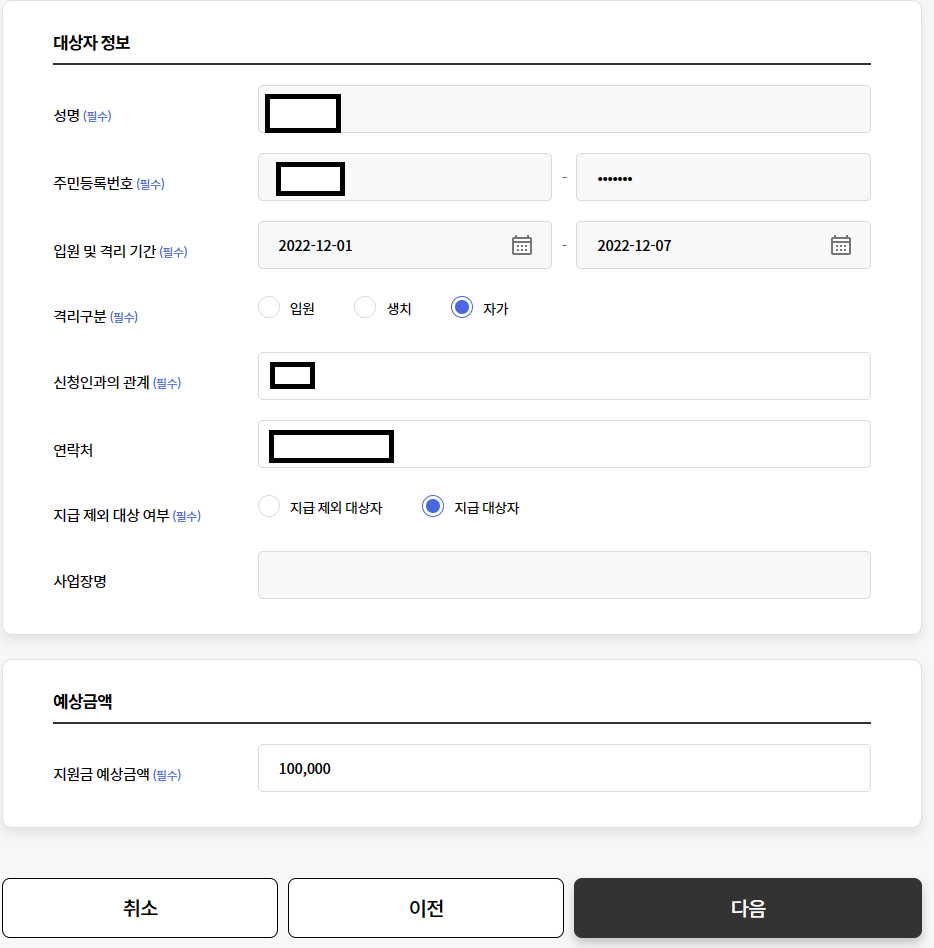Choose the 지급 제외 대상자 radio

269,506
